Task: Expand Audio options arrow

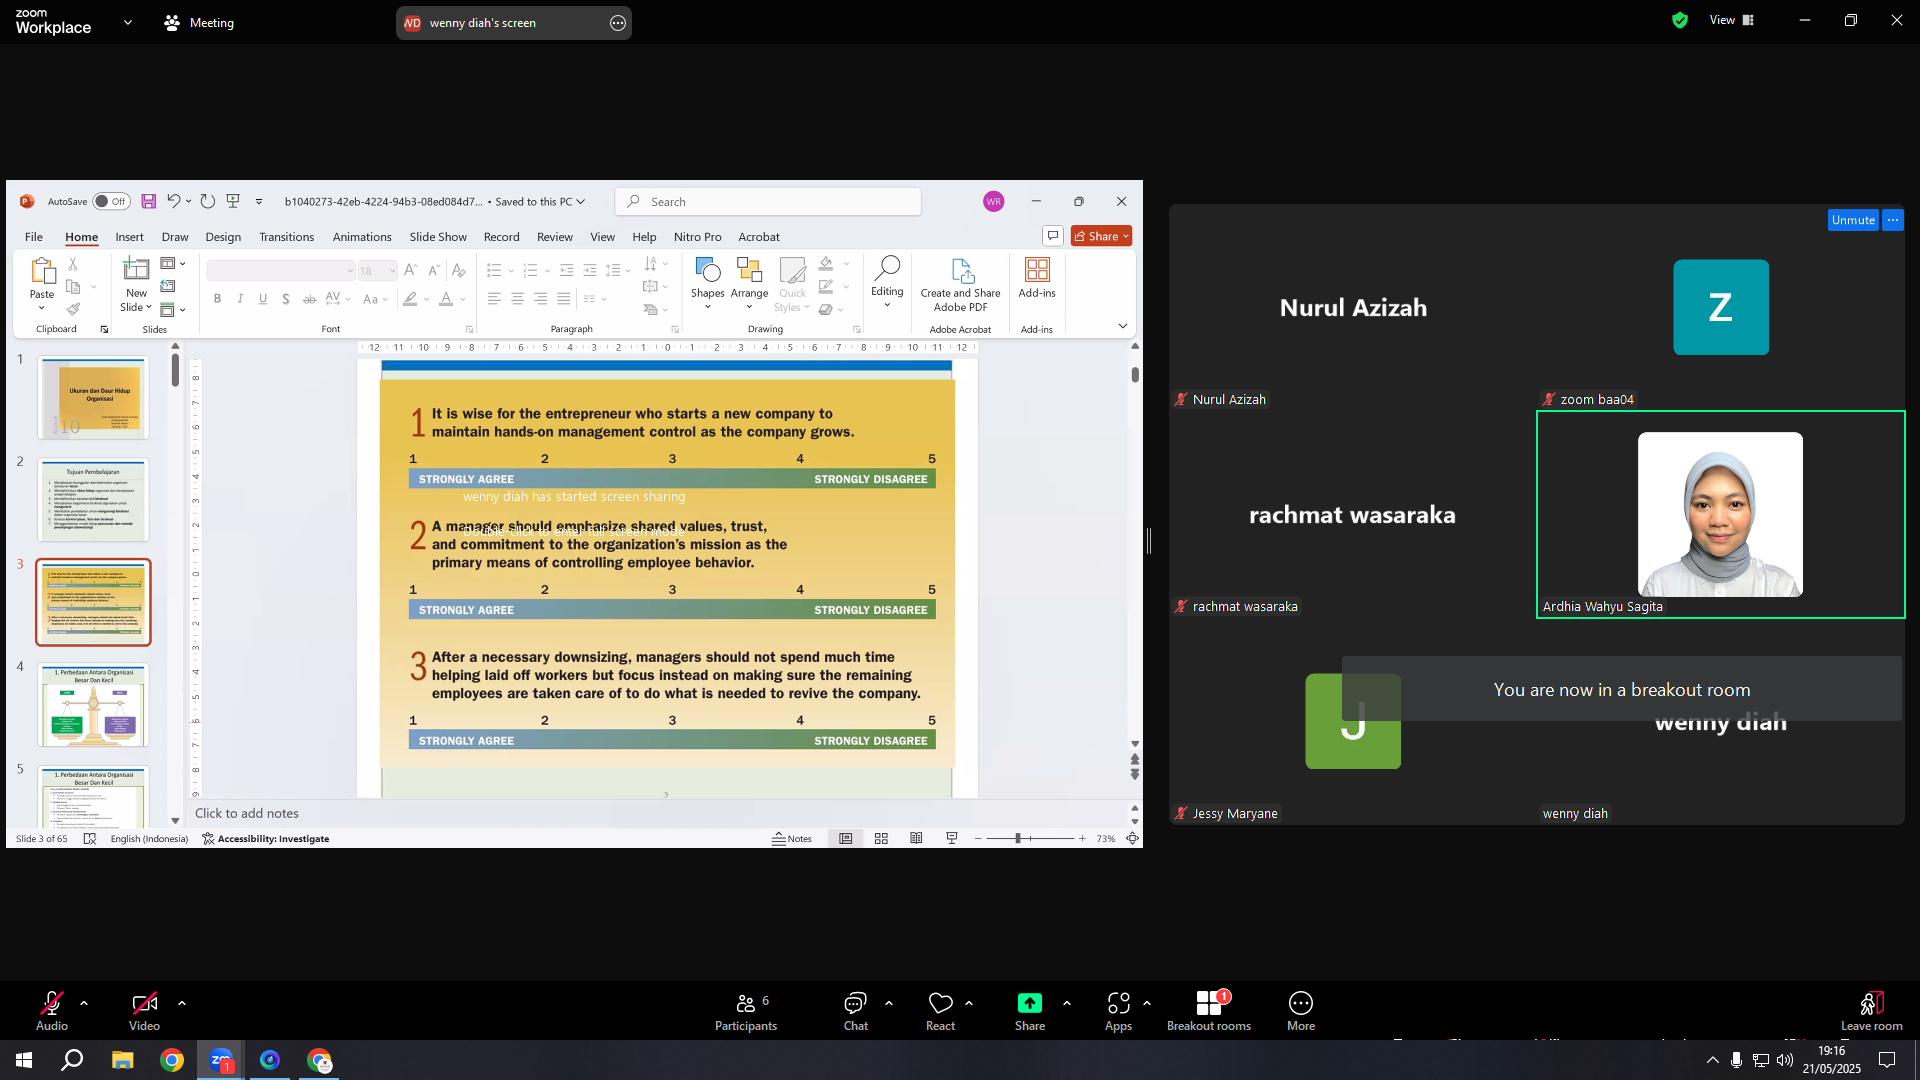Action: [x=84, y=1002]
